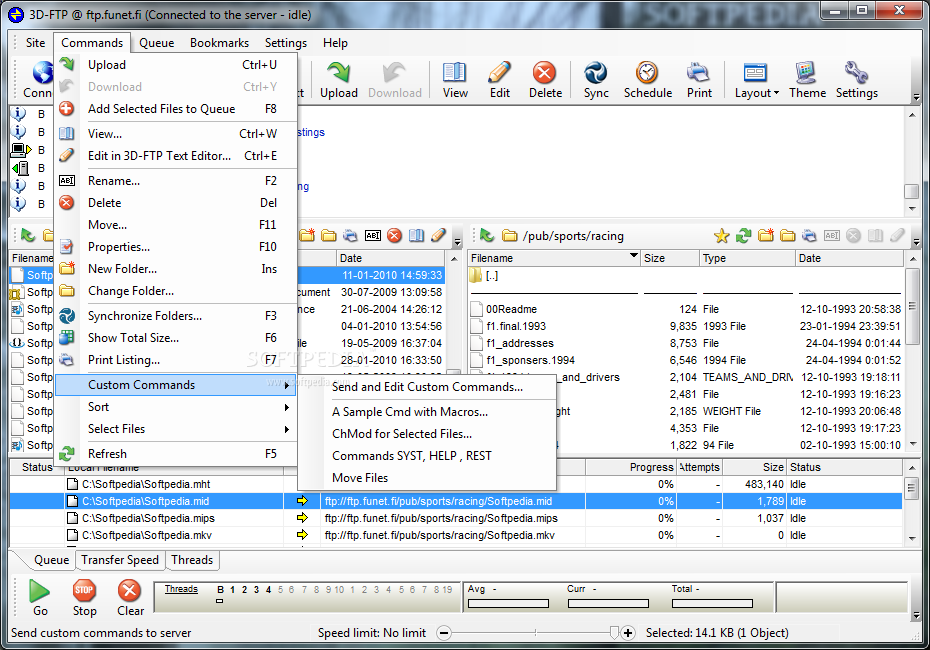930x650 pixels.
Task: Click the Upload toolbar button
Action: [339, 80]
